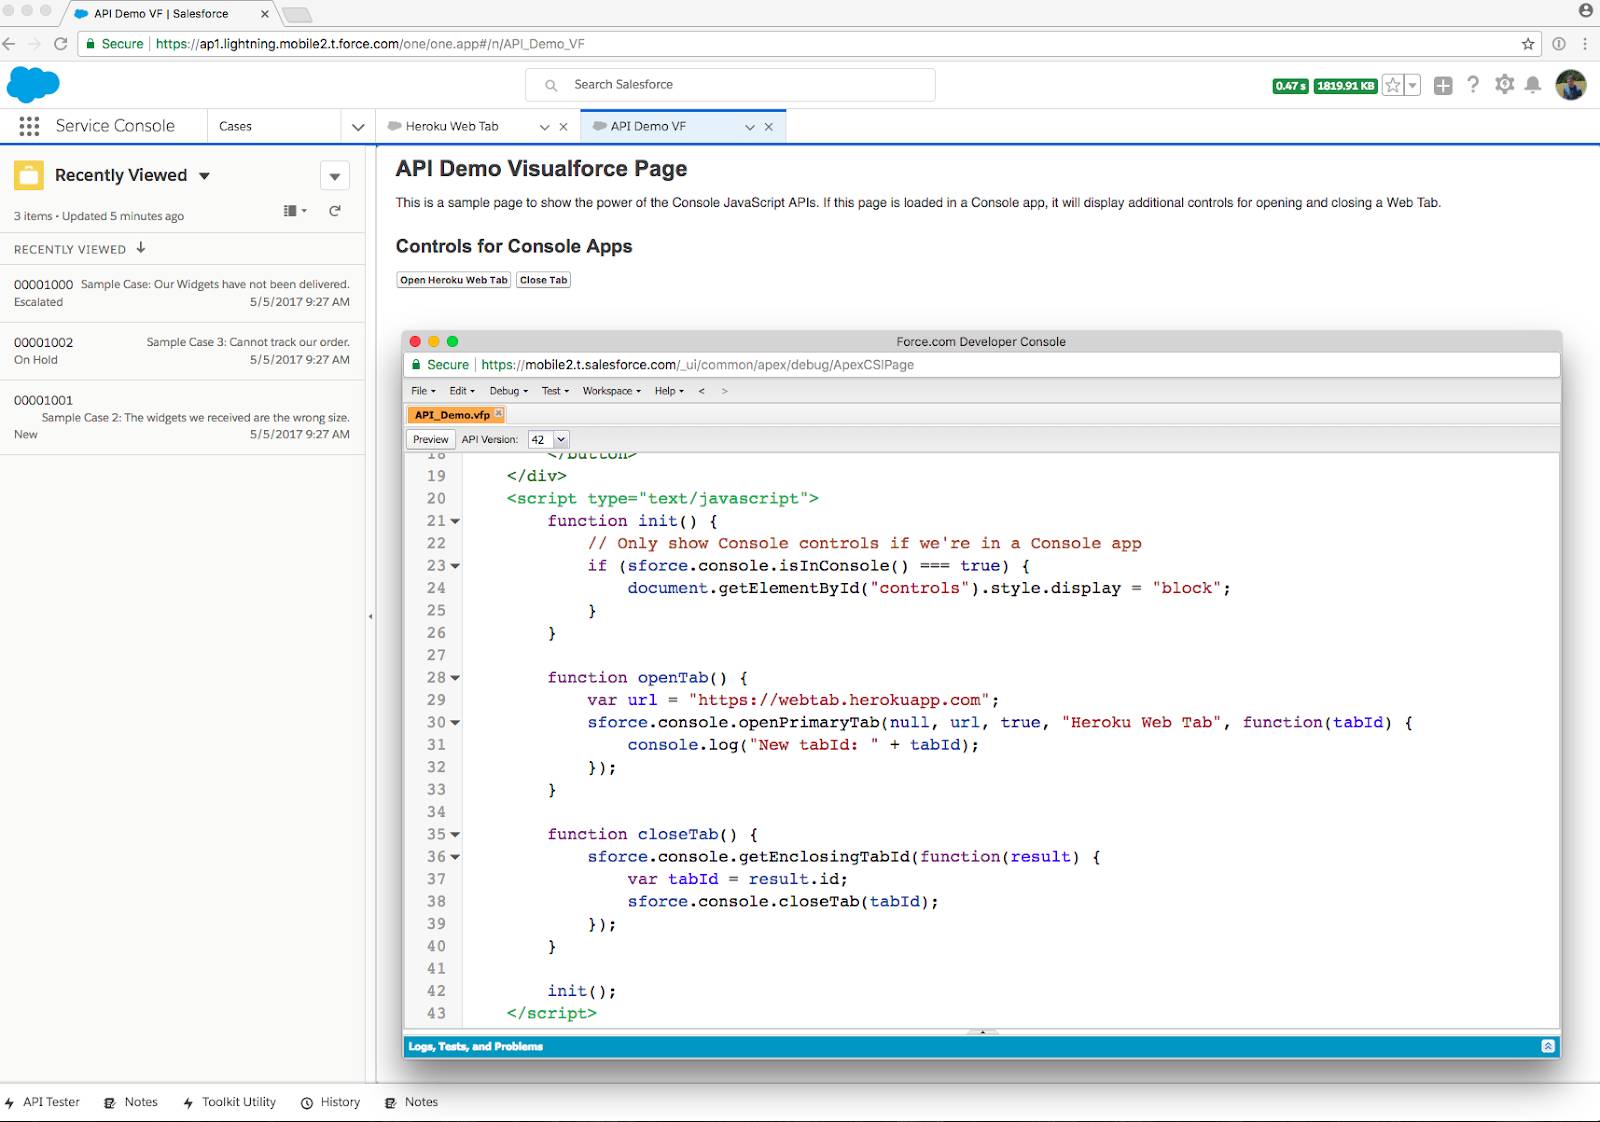1600x1122 pixels.
Task: Open the Toolkit Utility item
Action: coord(229,1102)
